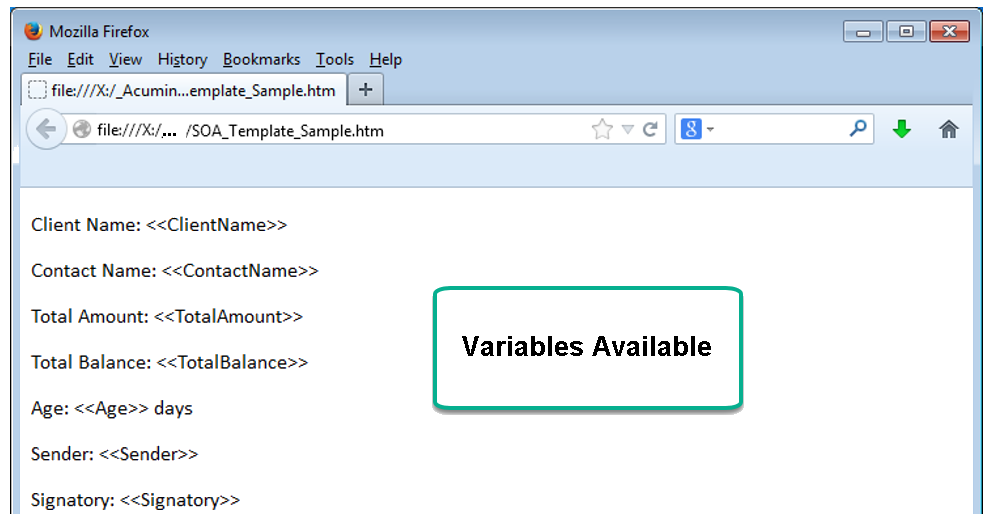Screen dimensions: 988x522
Task: Open the Bookmarks menu
Action: click(x=261, y=59)
